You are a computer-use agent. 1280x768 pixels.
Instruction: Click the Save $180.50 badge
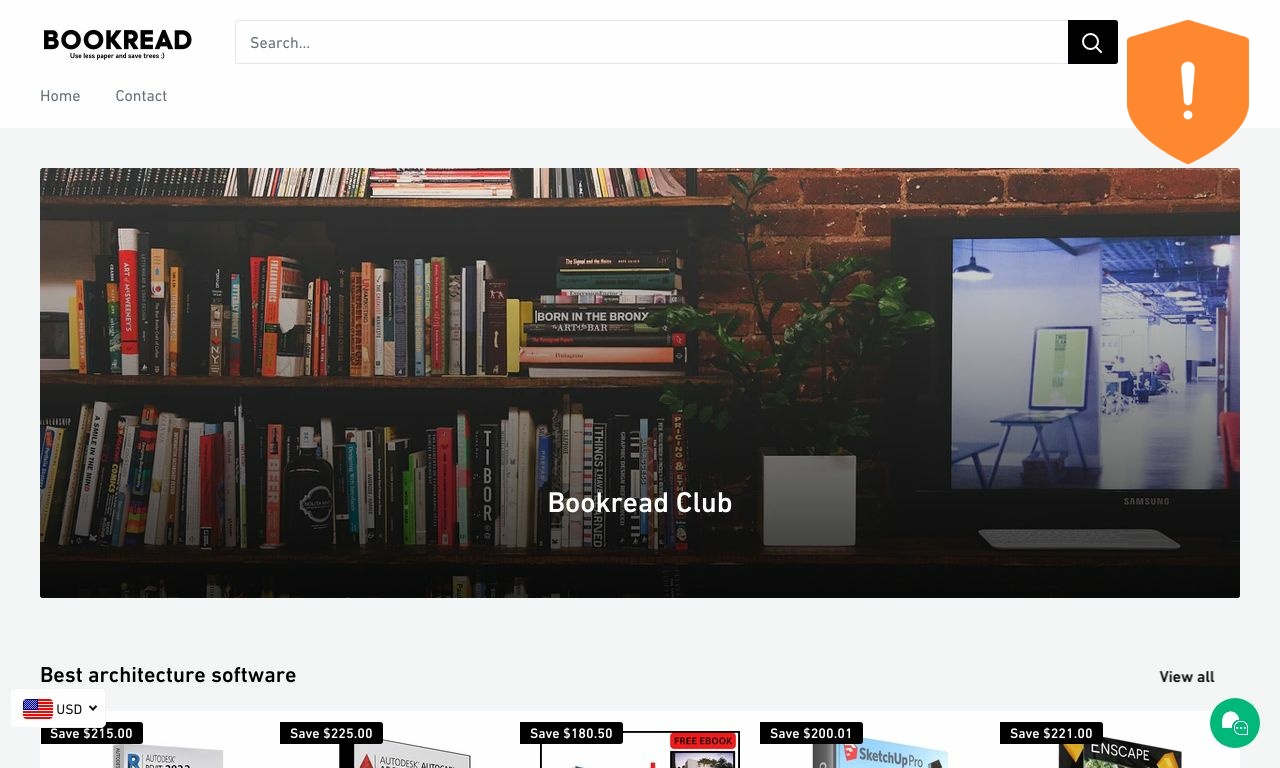point(571,733)
